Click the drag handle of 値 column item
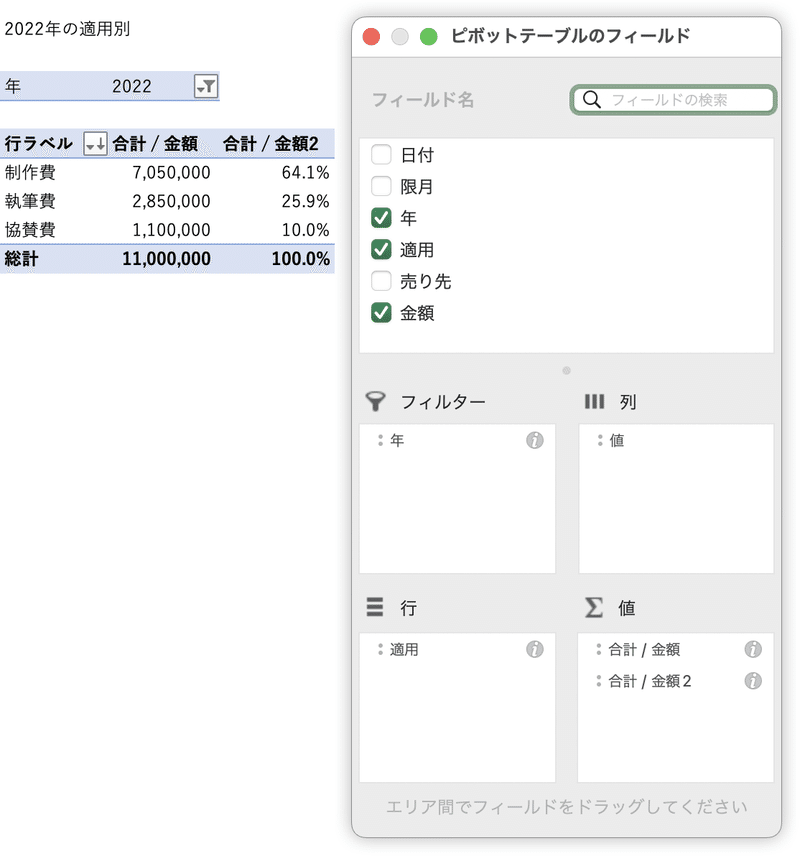This screenshot has width=800, height=856. (600, 440)
